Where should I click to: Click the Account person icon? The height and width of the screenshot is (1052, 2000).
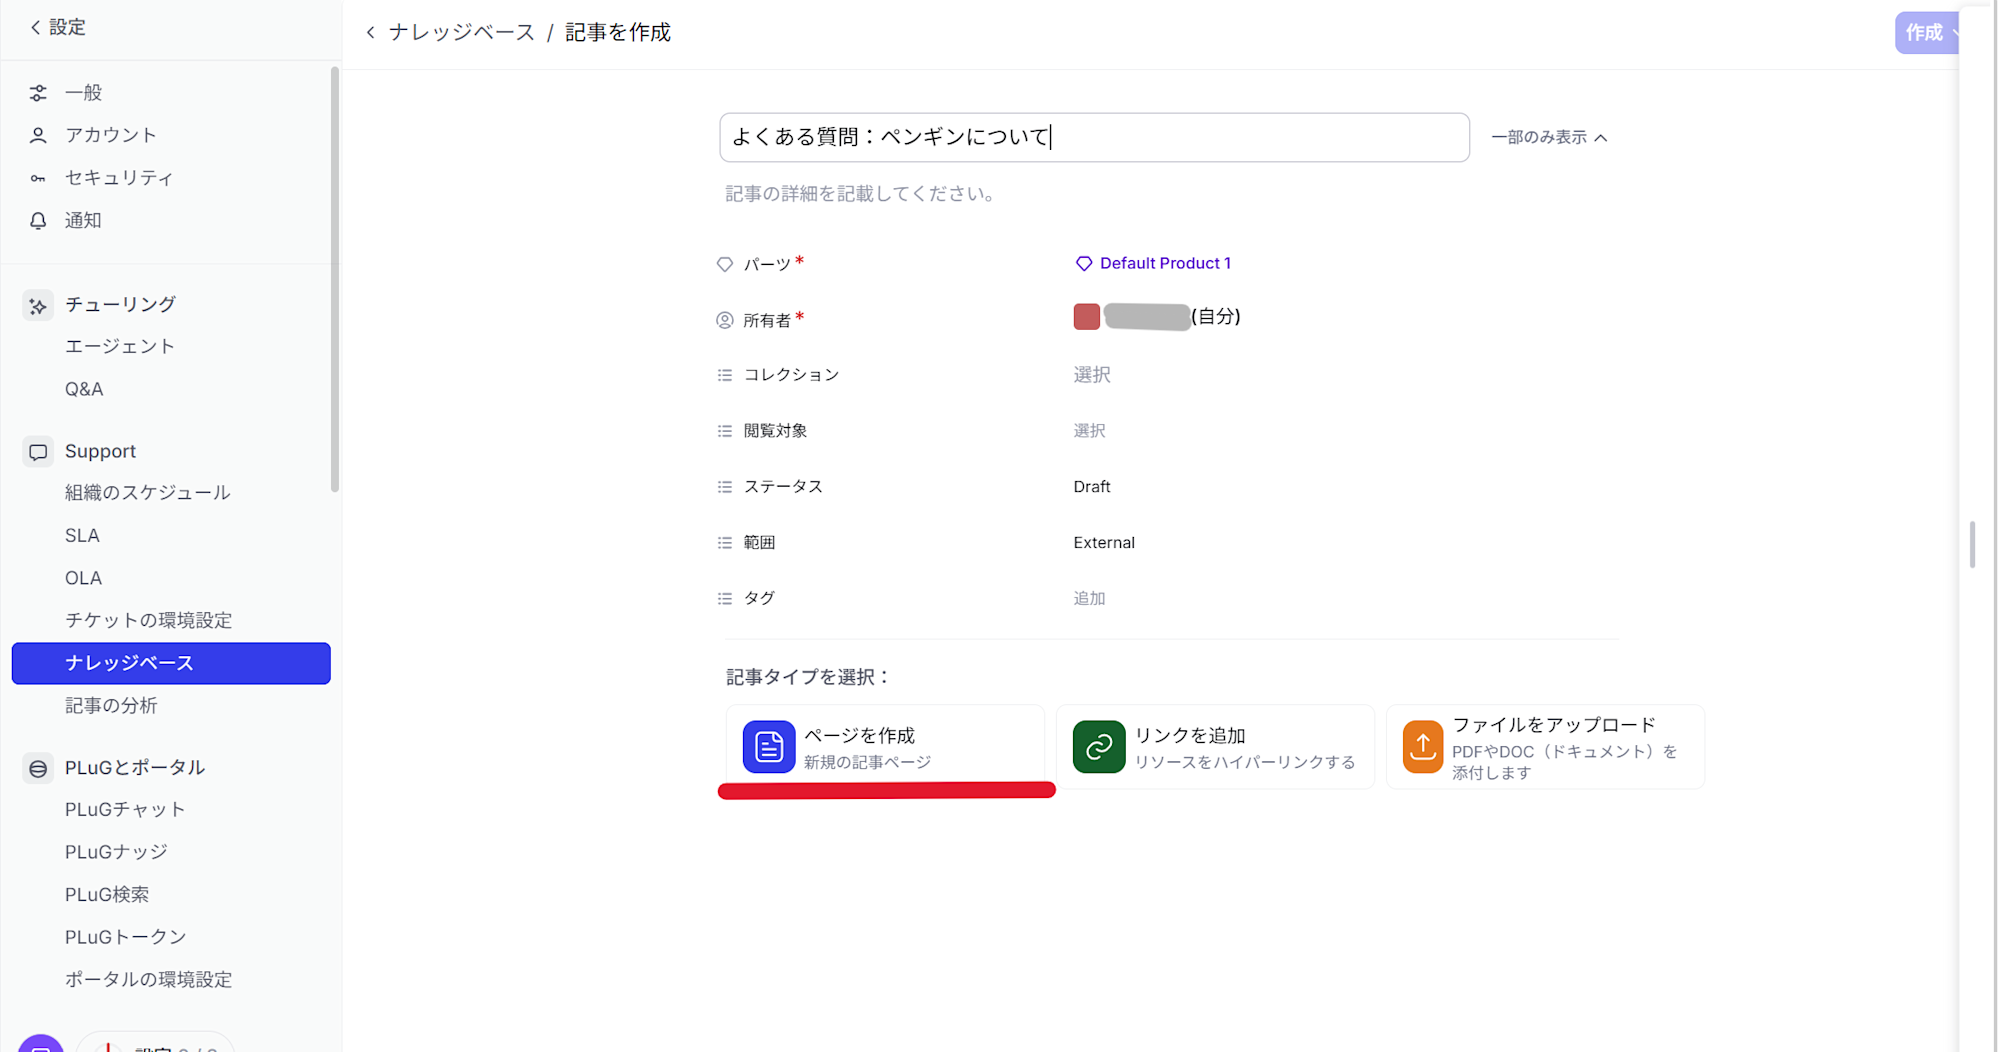[38, 135]
